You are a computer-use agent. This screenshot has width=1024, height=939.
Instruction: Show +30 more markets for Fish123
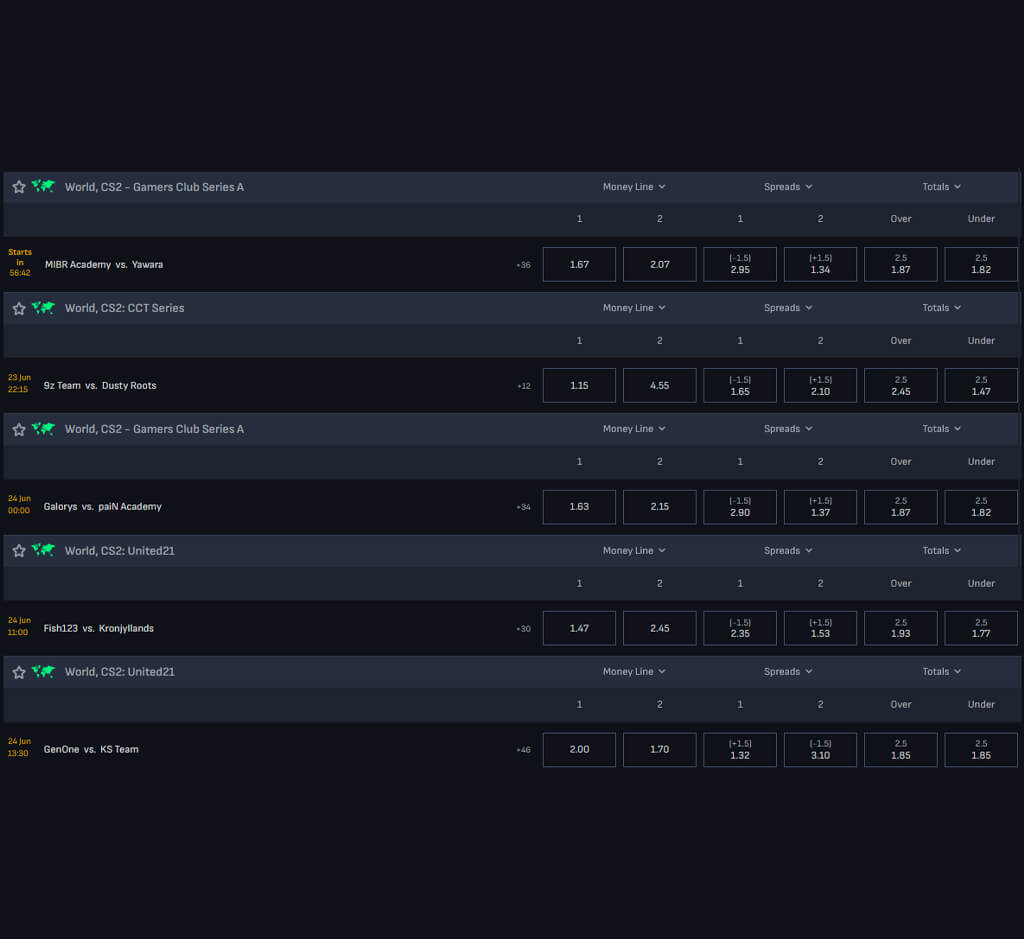pyautogui.click(x=523, y=629)
